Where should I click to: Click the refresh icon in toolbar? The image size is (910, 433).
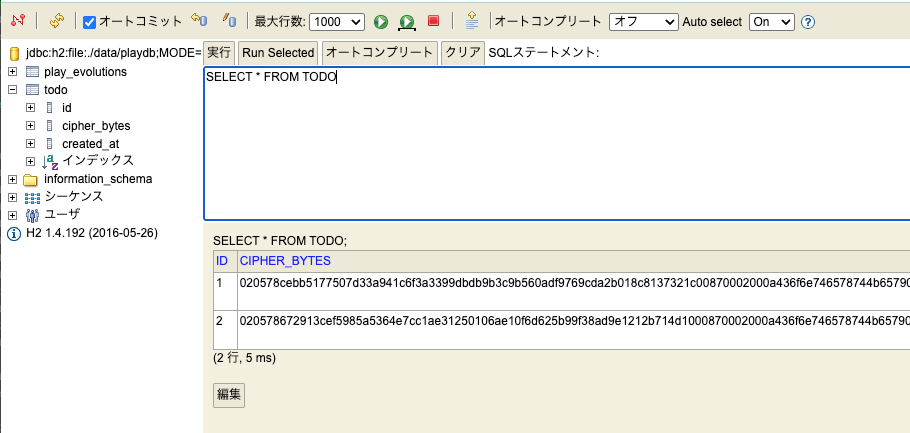56,21
